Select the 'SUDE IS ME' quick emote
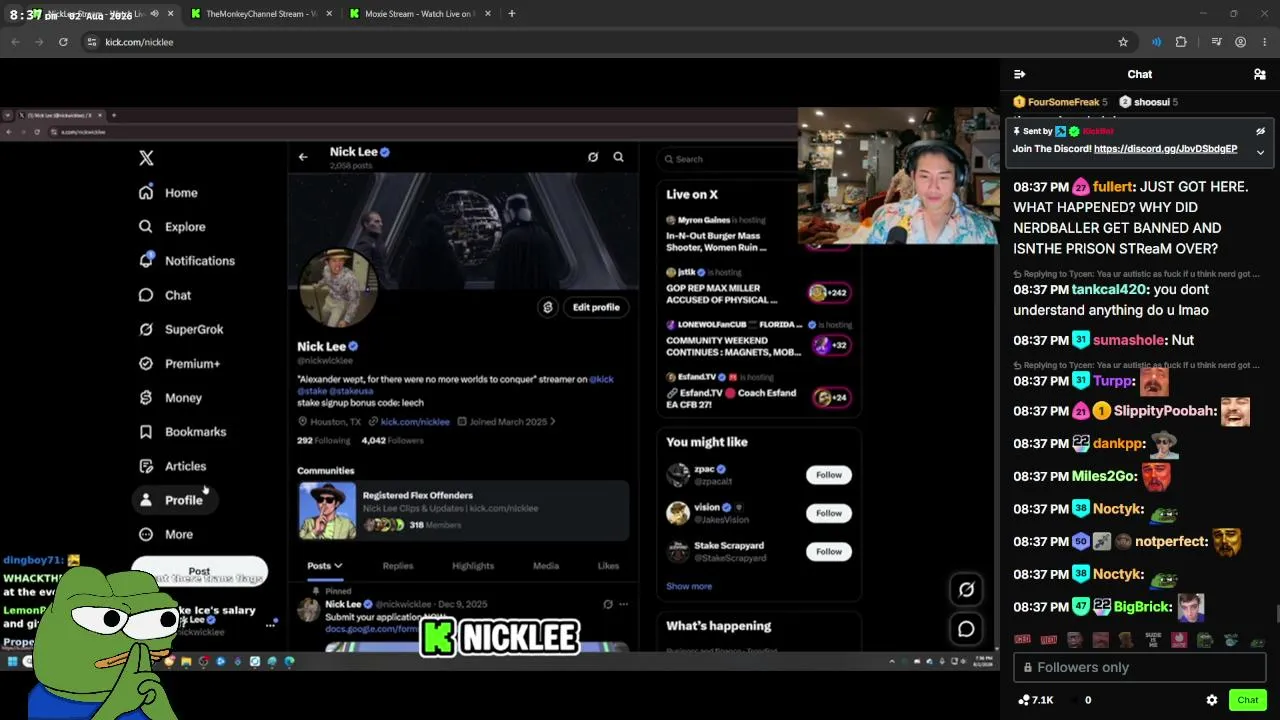The image size is (1280, 720). point(1152,640)
